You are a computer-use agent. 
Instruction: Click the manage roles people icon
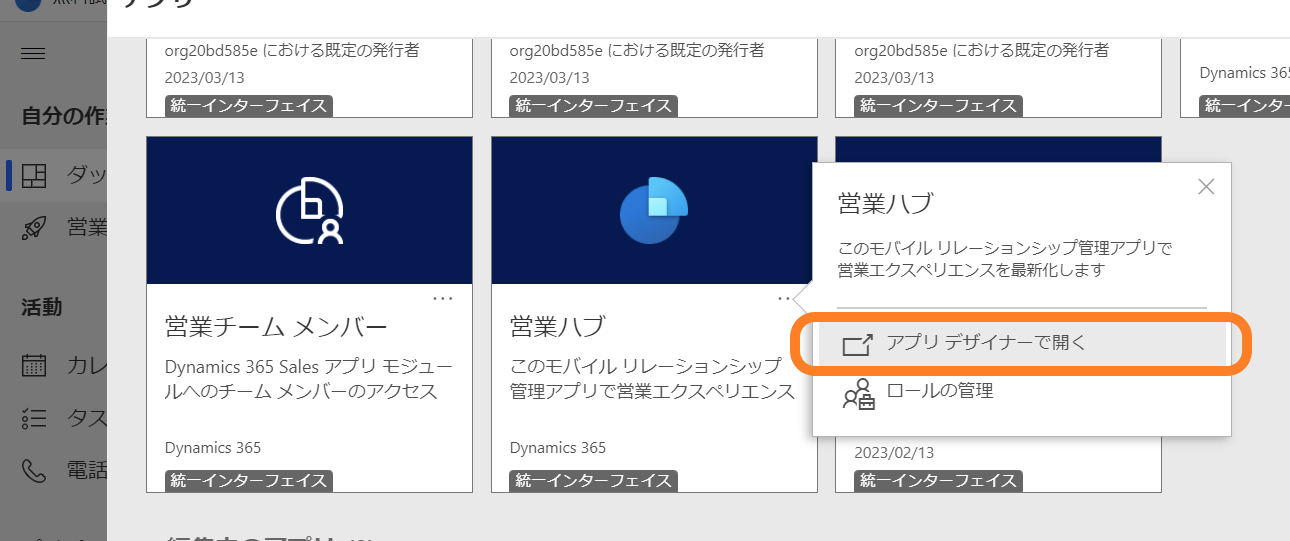pyautogui.click(x=858, y=394)
